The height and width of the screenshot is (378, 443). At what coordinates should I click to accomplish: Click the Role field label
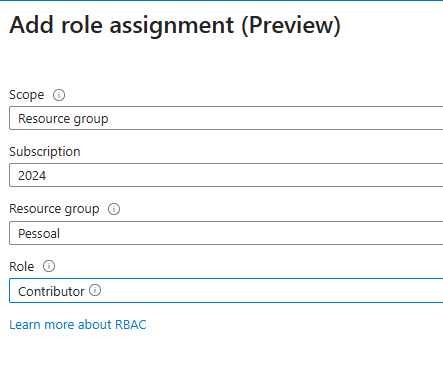[x=22, y=266]
